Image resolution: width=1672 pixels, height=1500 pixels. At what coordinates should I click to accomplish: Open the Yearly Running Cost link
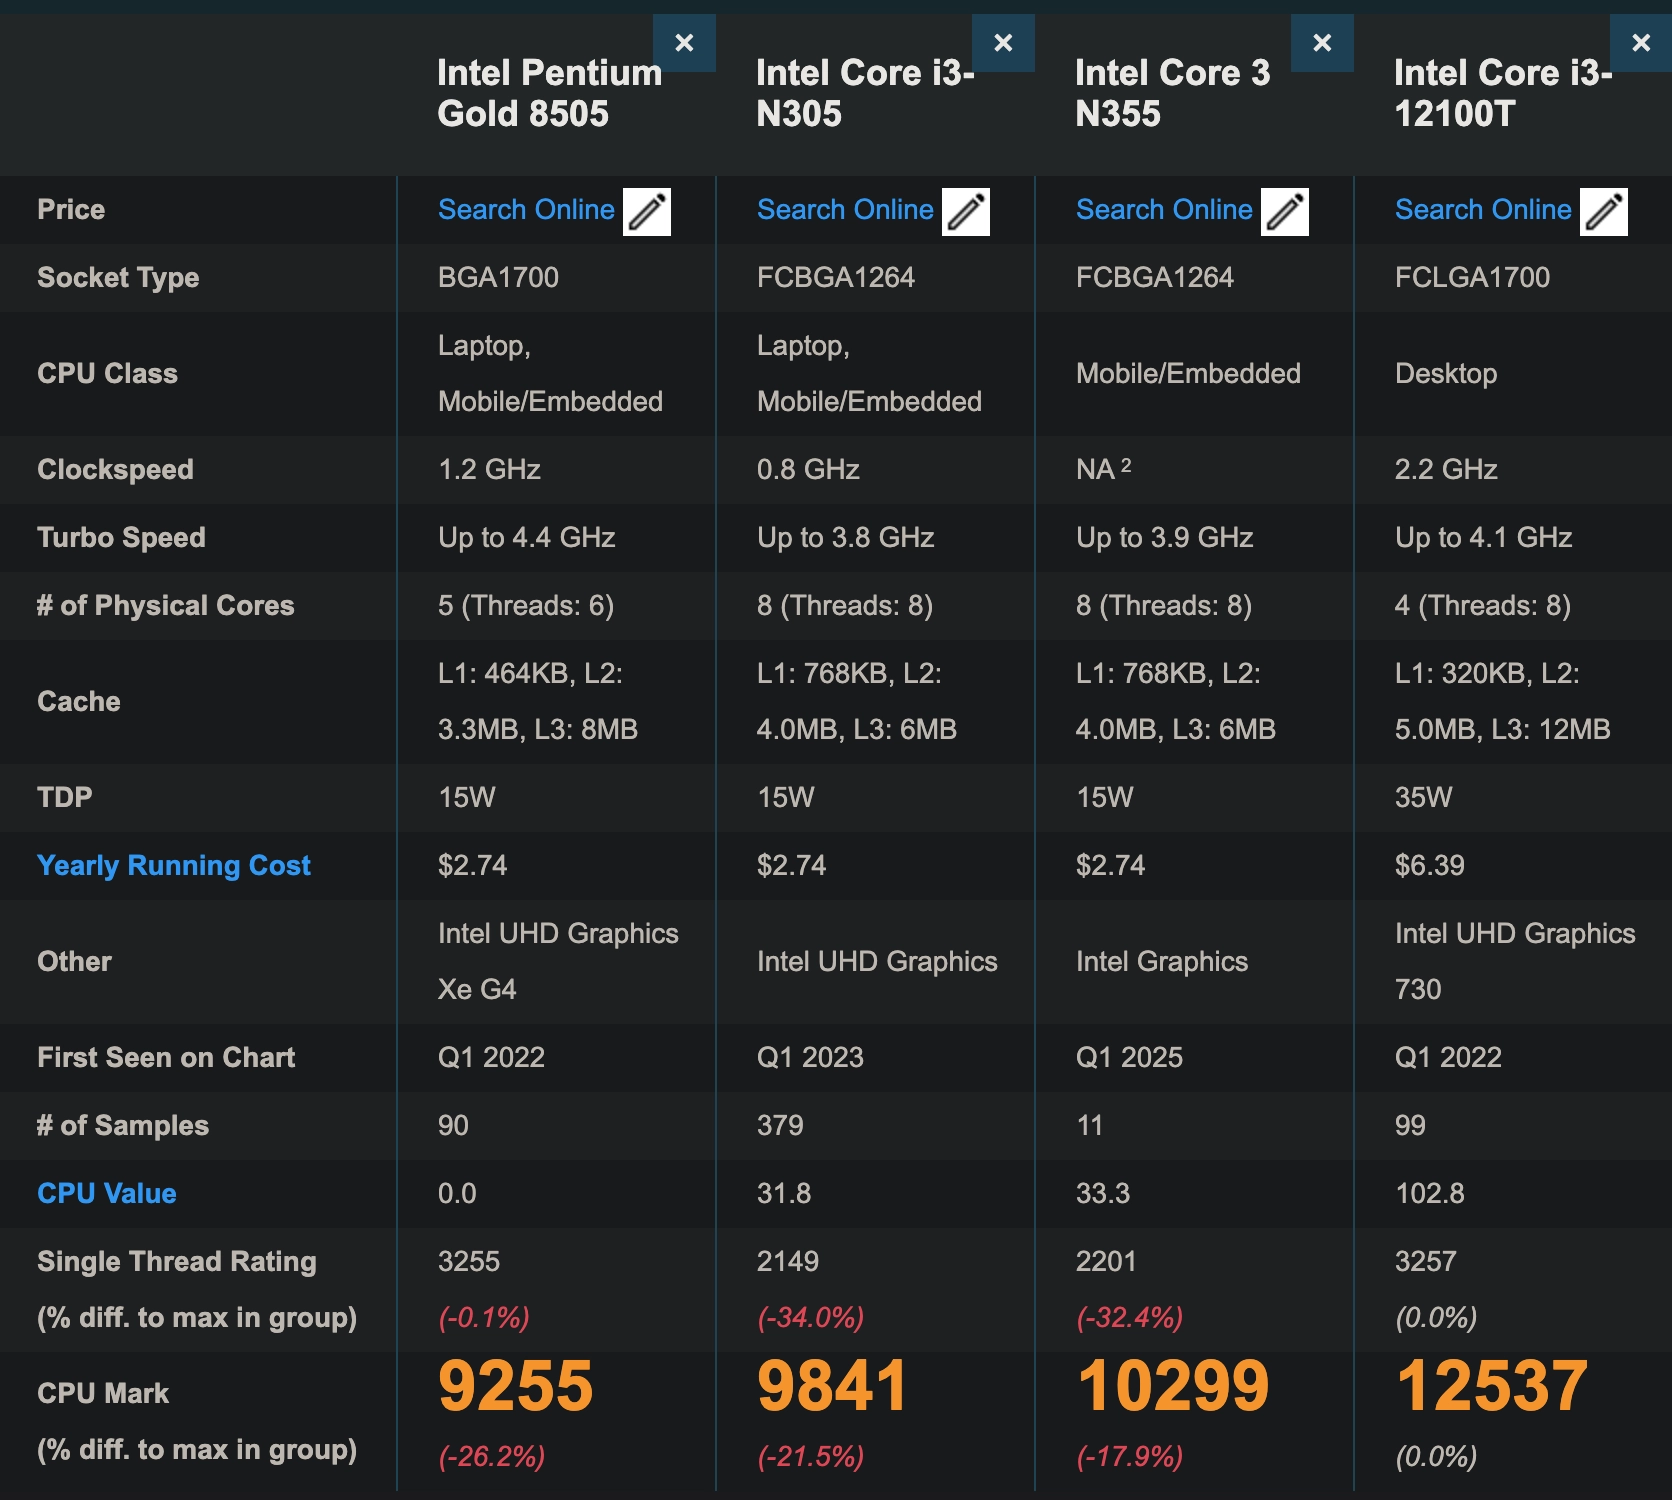[174, 866]
